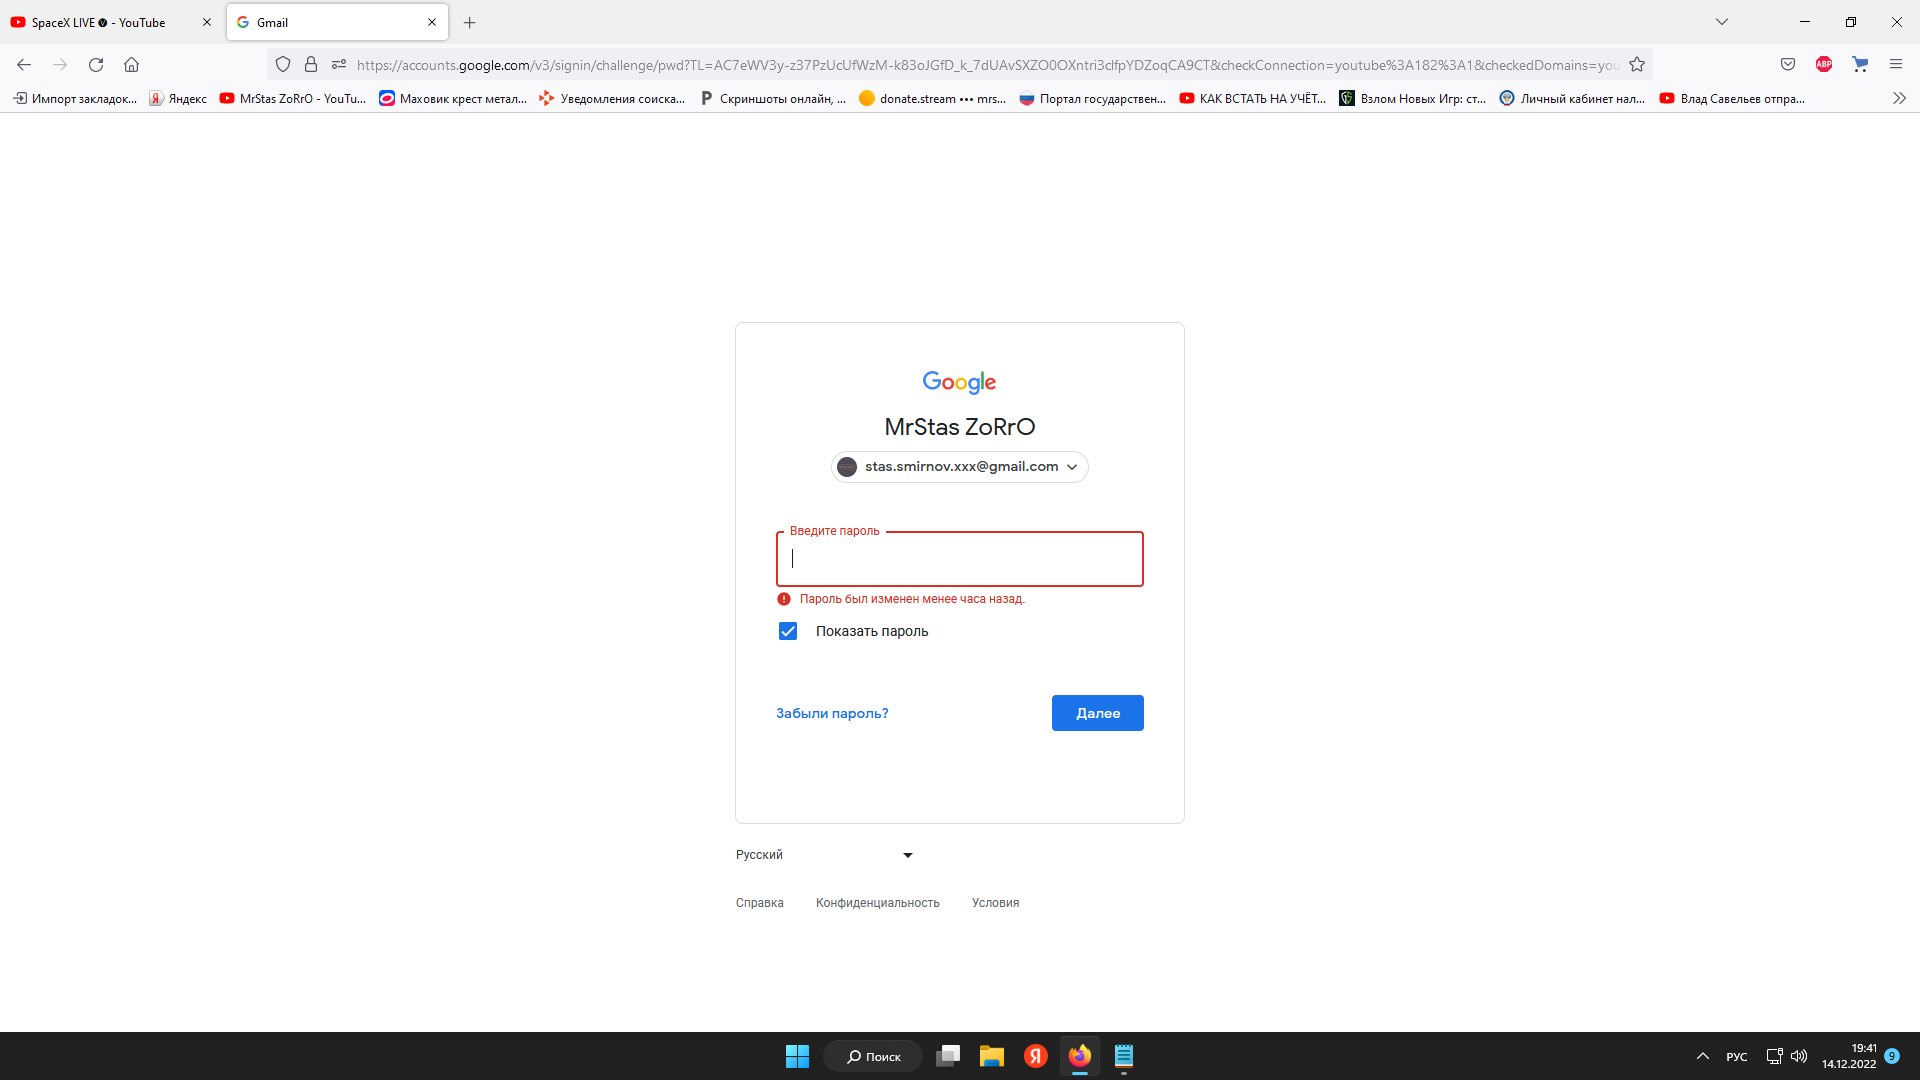
Task: Close the Gmail tab
Action: (432, 22)
